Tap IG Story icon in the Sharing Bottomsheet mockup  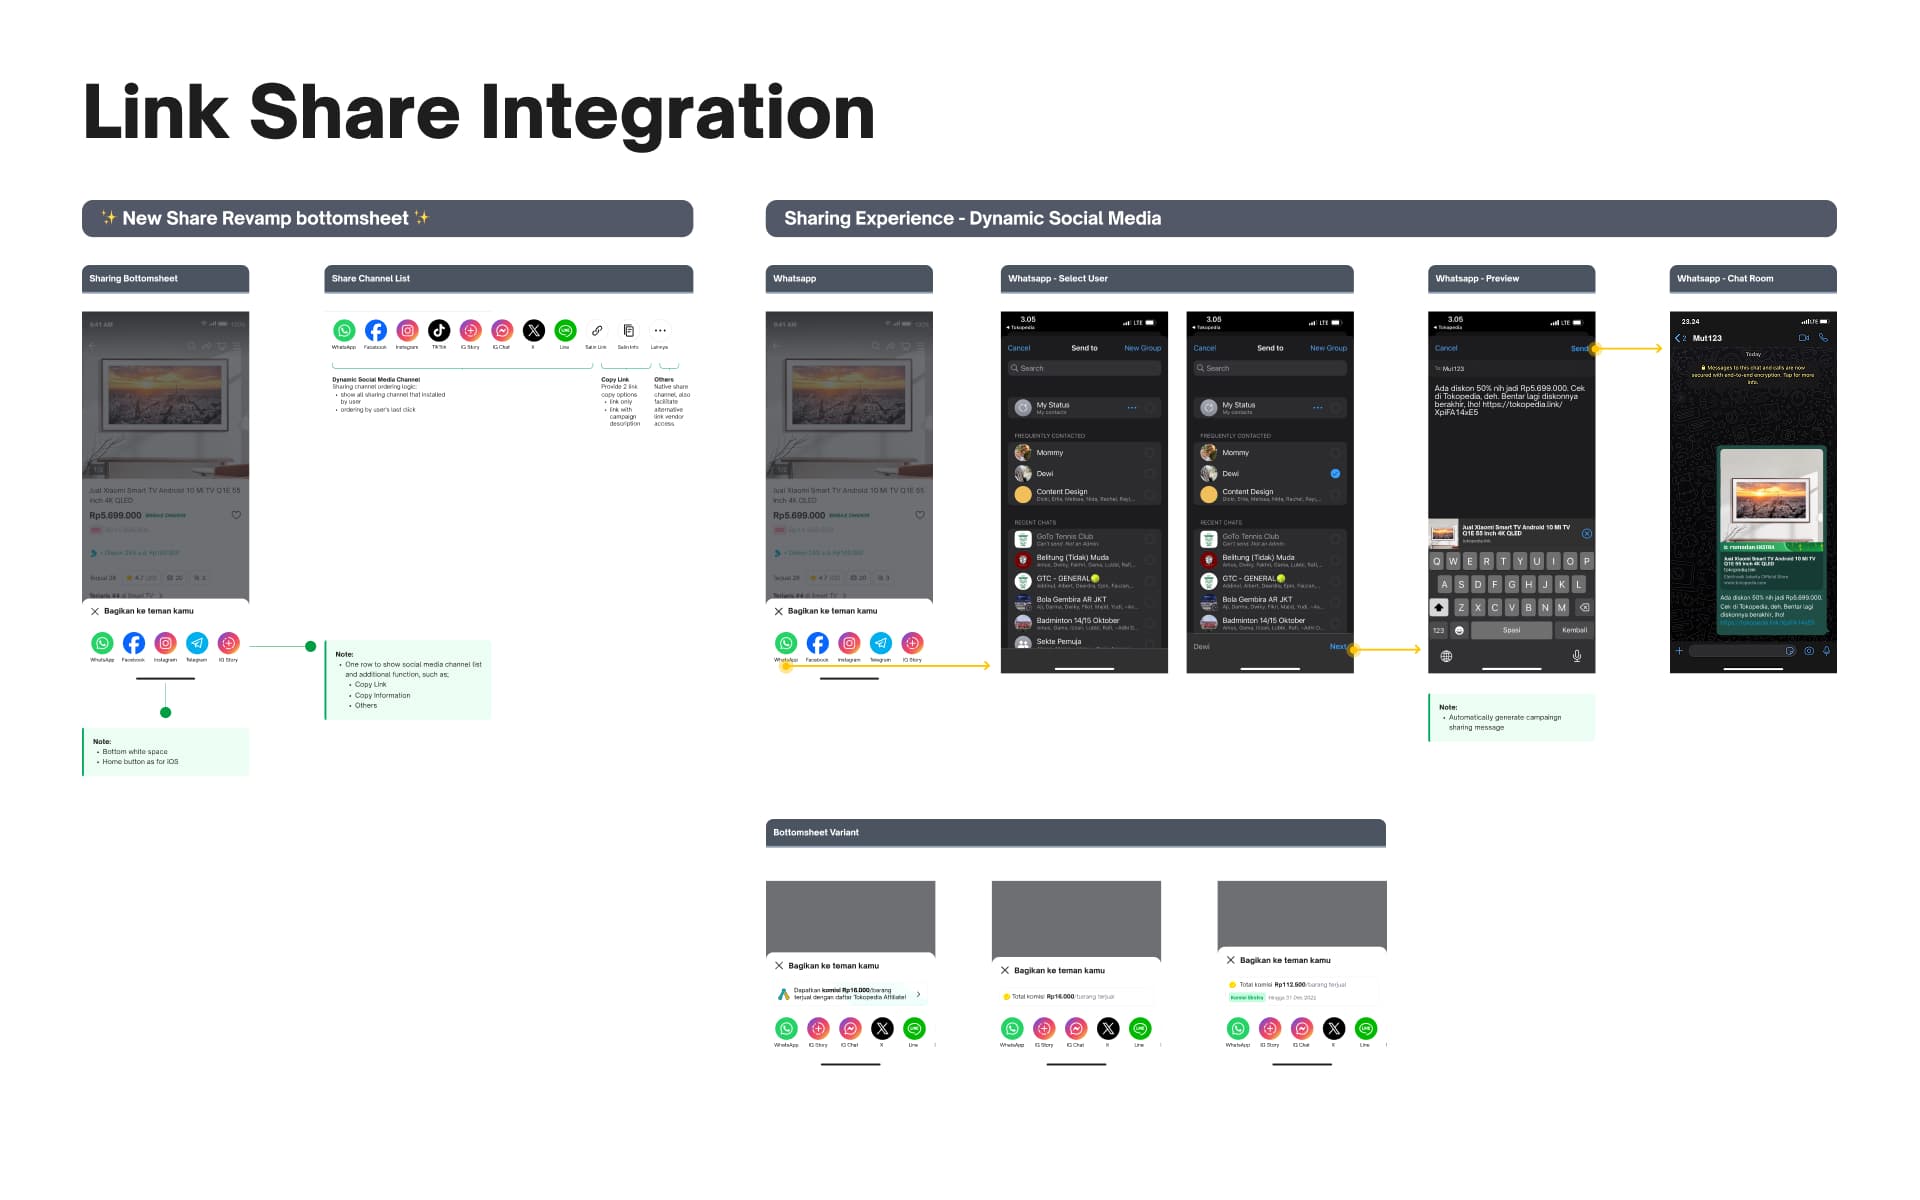[x=229, y=643]
